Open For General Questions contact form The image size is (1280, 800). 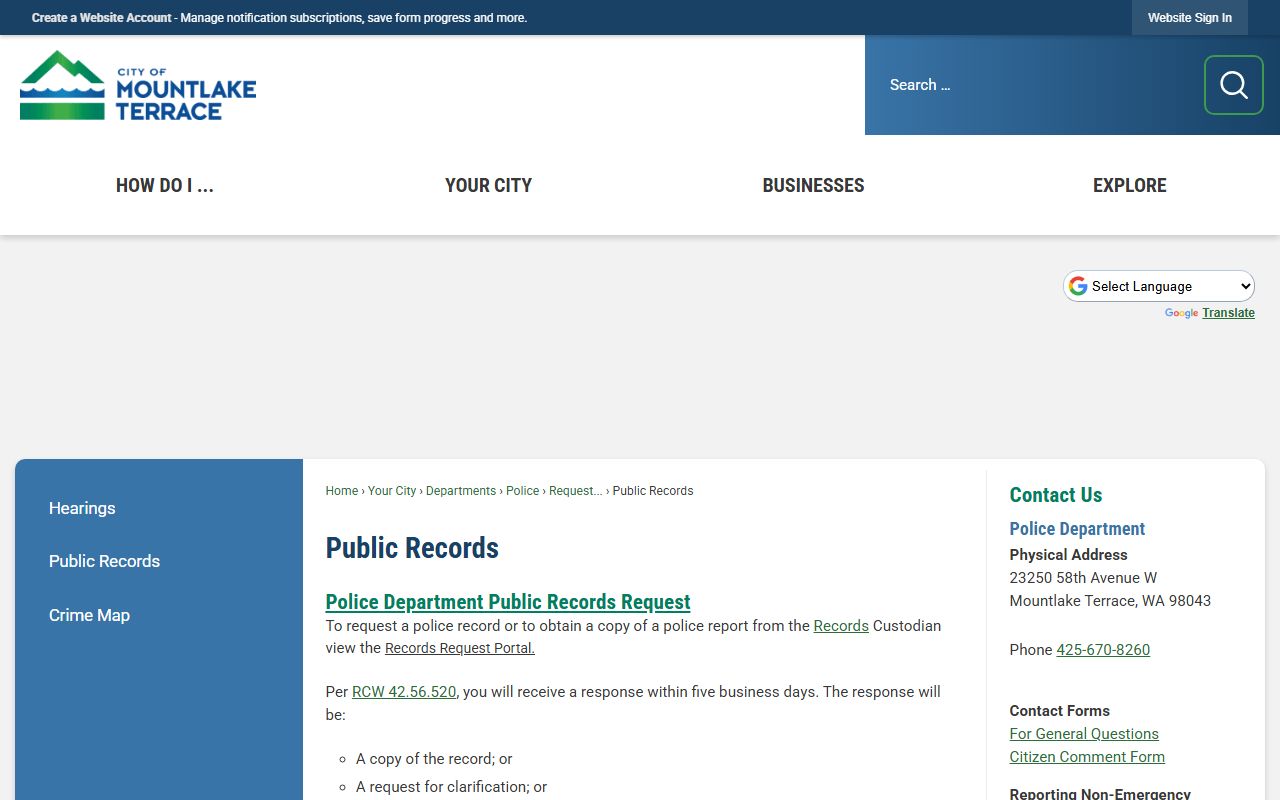1084,734
